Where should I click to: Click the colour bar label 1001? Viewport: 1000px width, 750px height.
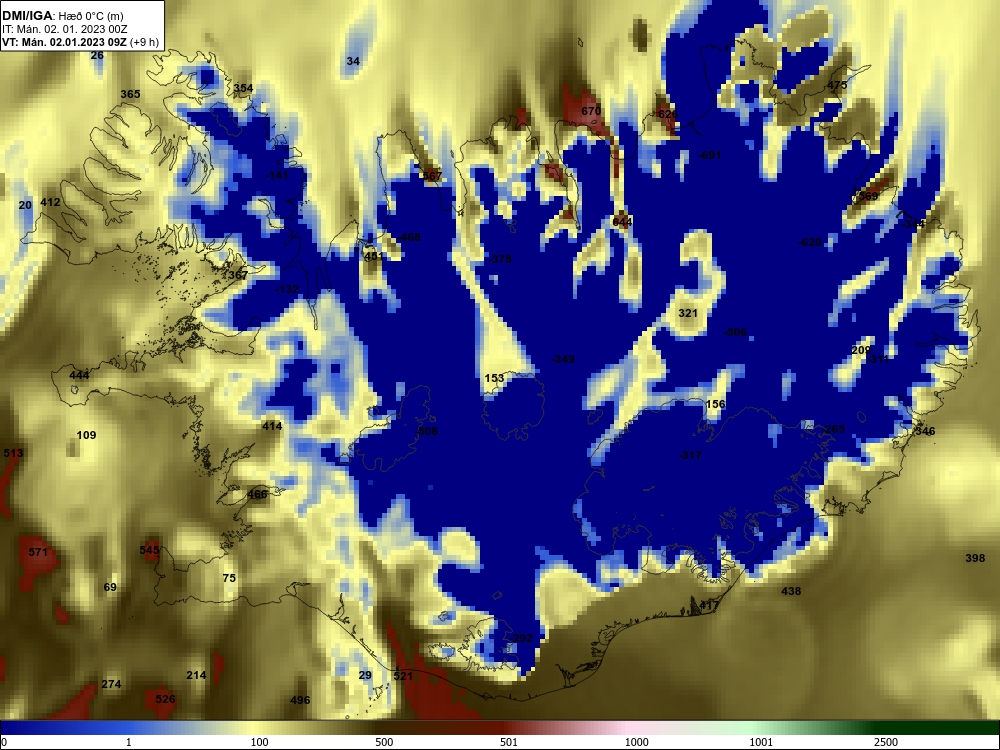(x=761, y=742)
